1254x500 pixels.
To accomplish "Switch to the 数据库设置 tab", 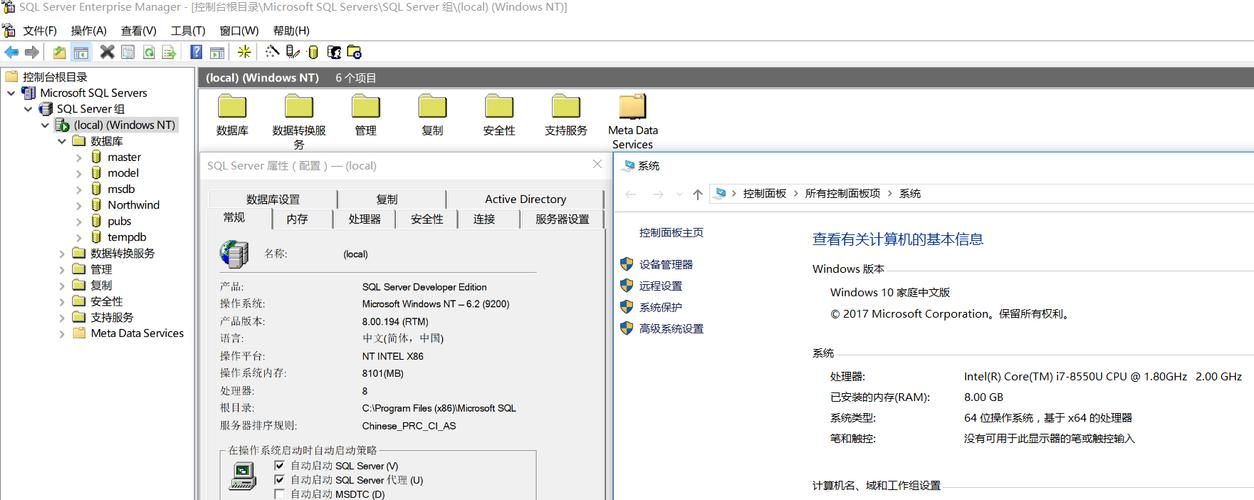I will pos(273,199).
